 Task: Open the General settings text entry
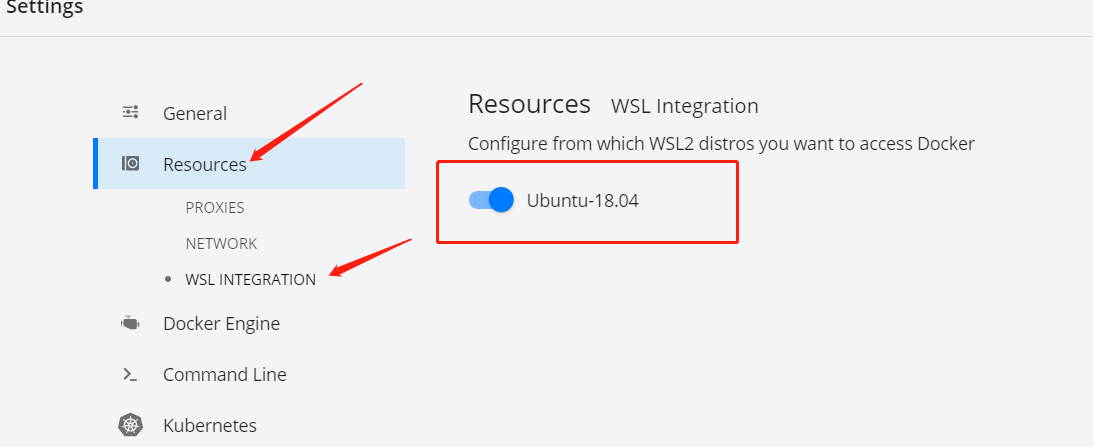click(x=195, y=114)
